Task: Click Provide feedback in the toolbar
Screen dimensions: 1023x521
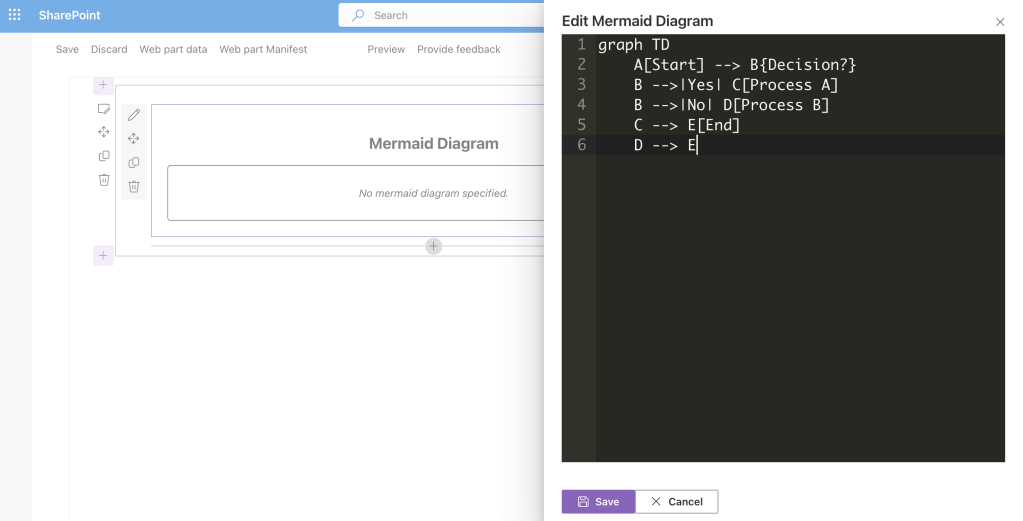Action: 458,49
